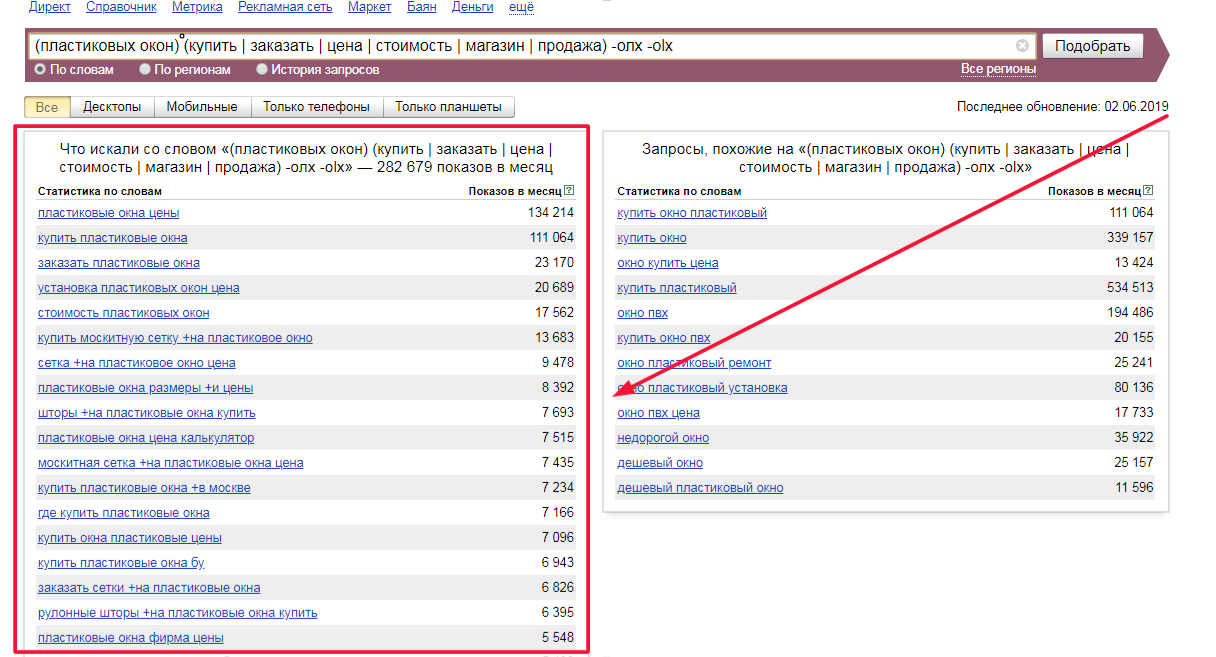Image resolution: width=1216 pixels, height=657 pixels.
Task: Click the Маркет link in top navigation
Action: click(370, 7)
